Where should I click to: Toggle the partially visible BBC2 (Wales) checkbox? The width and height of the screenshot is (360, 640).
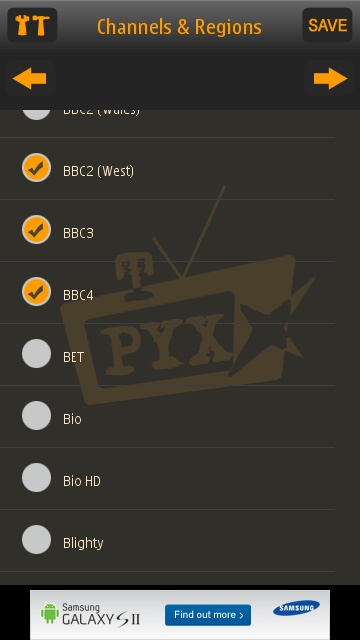tap(36, 115)
